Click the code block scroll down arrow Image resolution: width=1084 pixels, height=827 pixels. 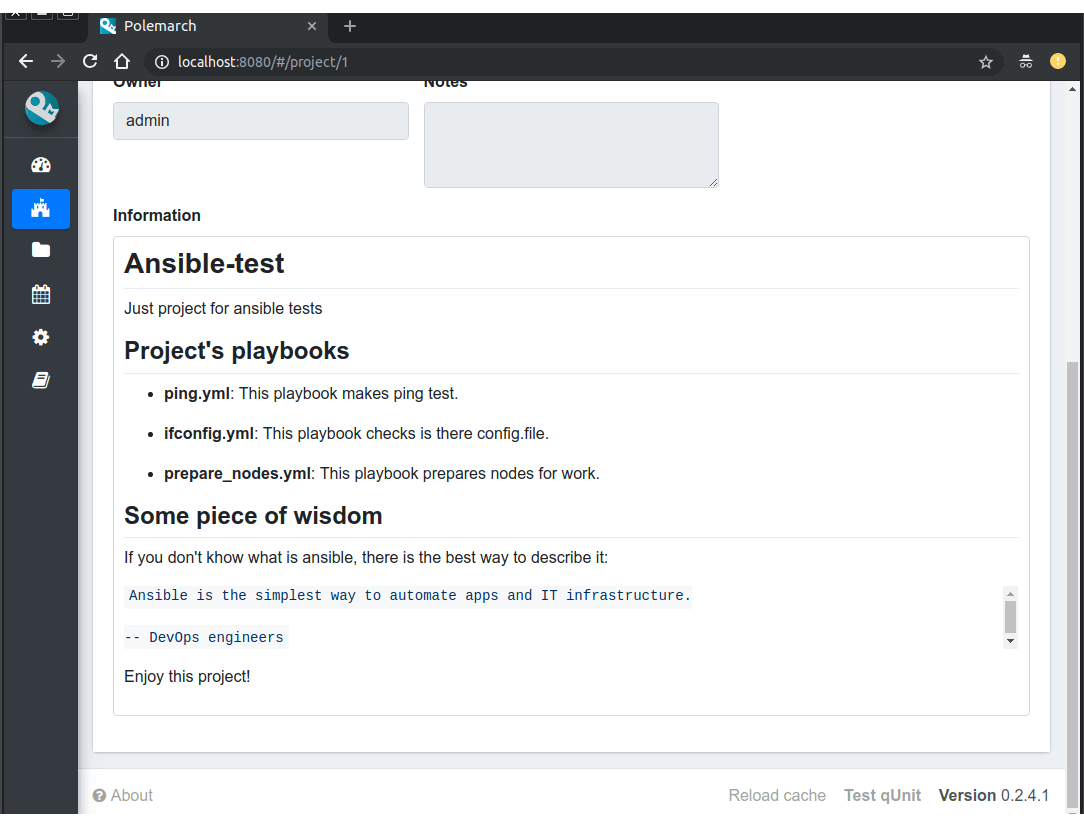pos(1010,641)
